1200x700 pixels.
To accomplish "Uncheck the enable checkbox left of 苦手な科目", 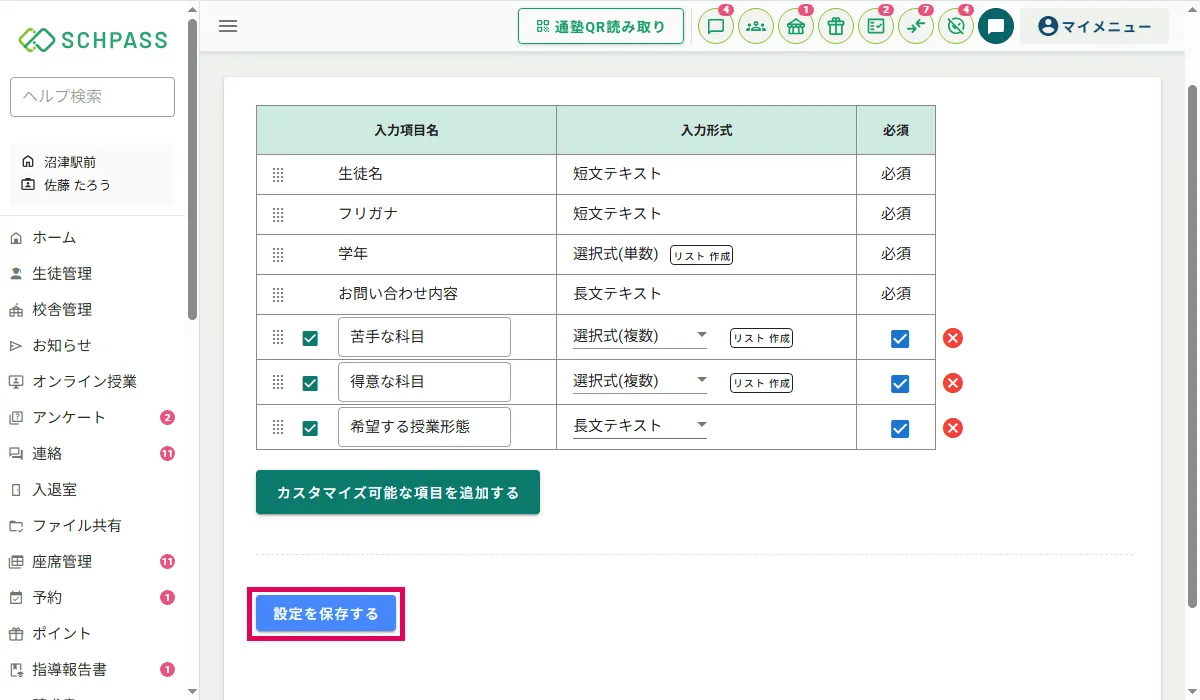I will pos(310,338).
